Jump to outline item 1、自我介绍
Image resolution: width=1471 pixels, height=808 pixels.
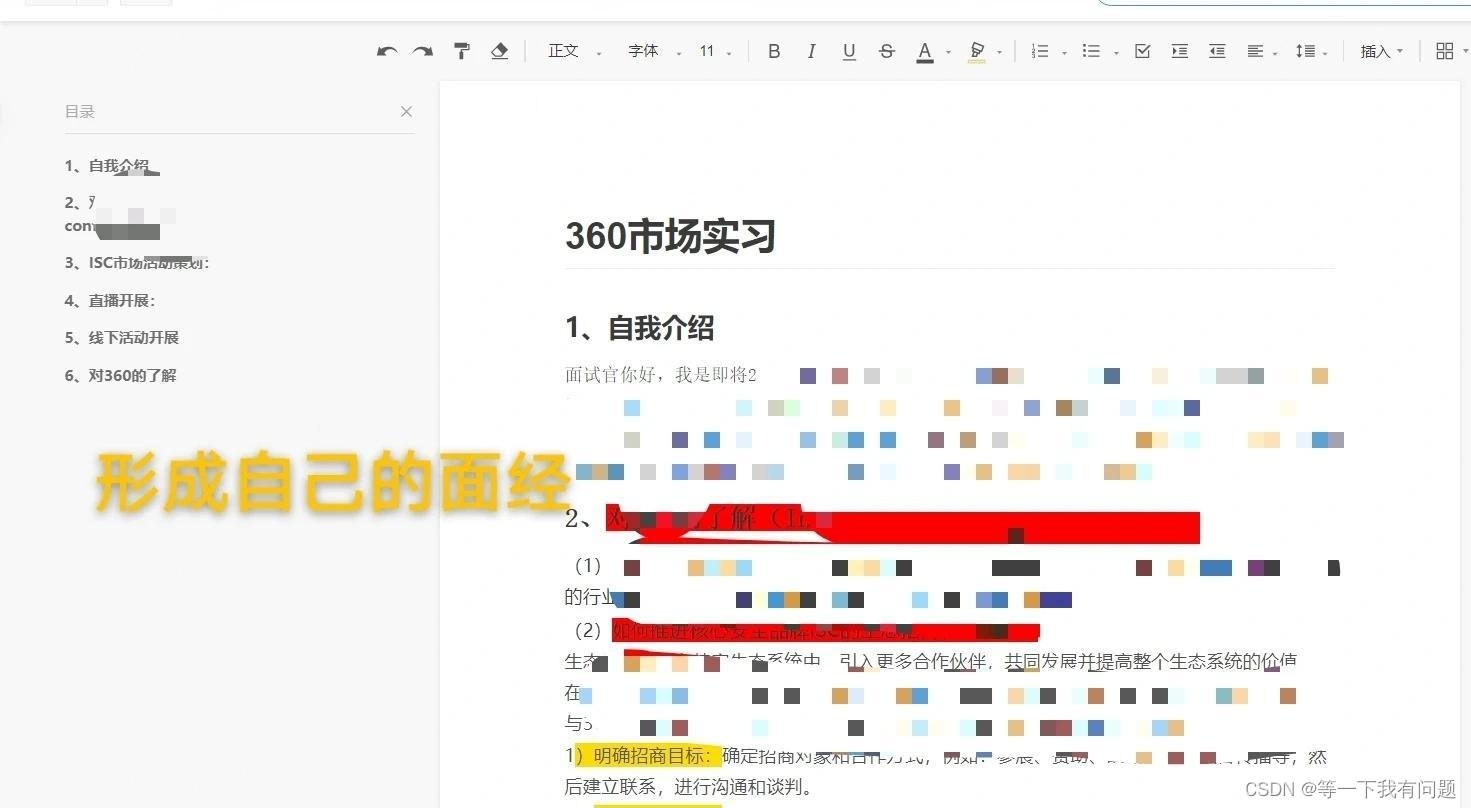[107, 166]
